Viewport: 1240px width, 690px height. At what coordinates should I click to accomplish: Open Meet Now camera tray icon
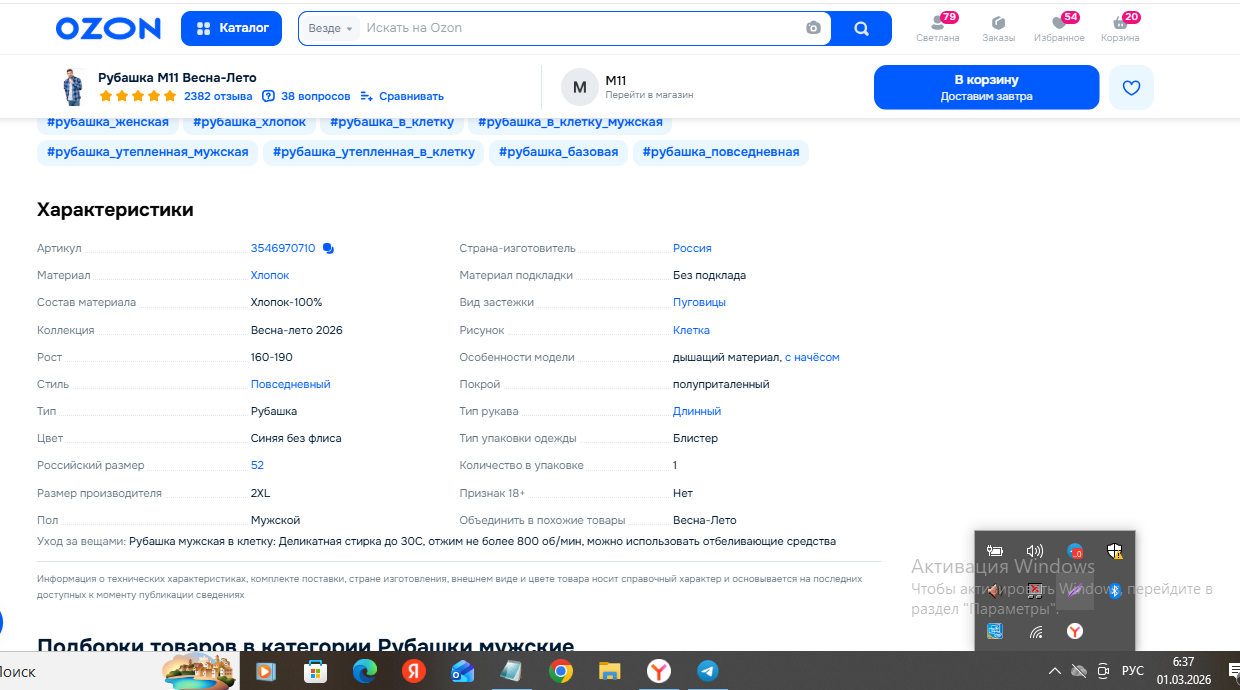[1104, 671]
